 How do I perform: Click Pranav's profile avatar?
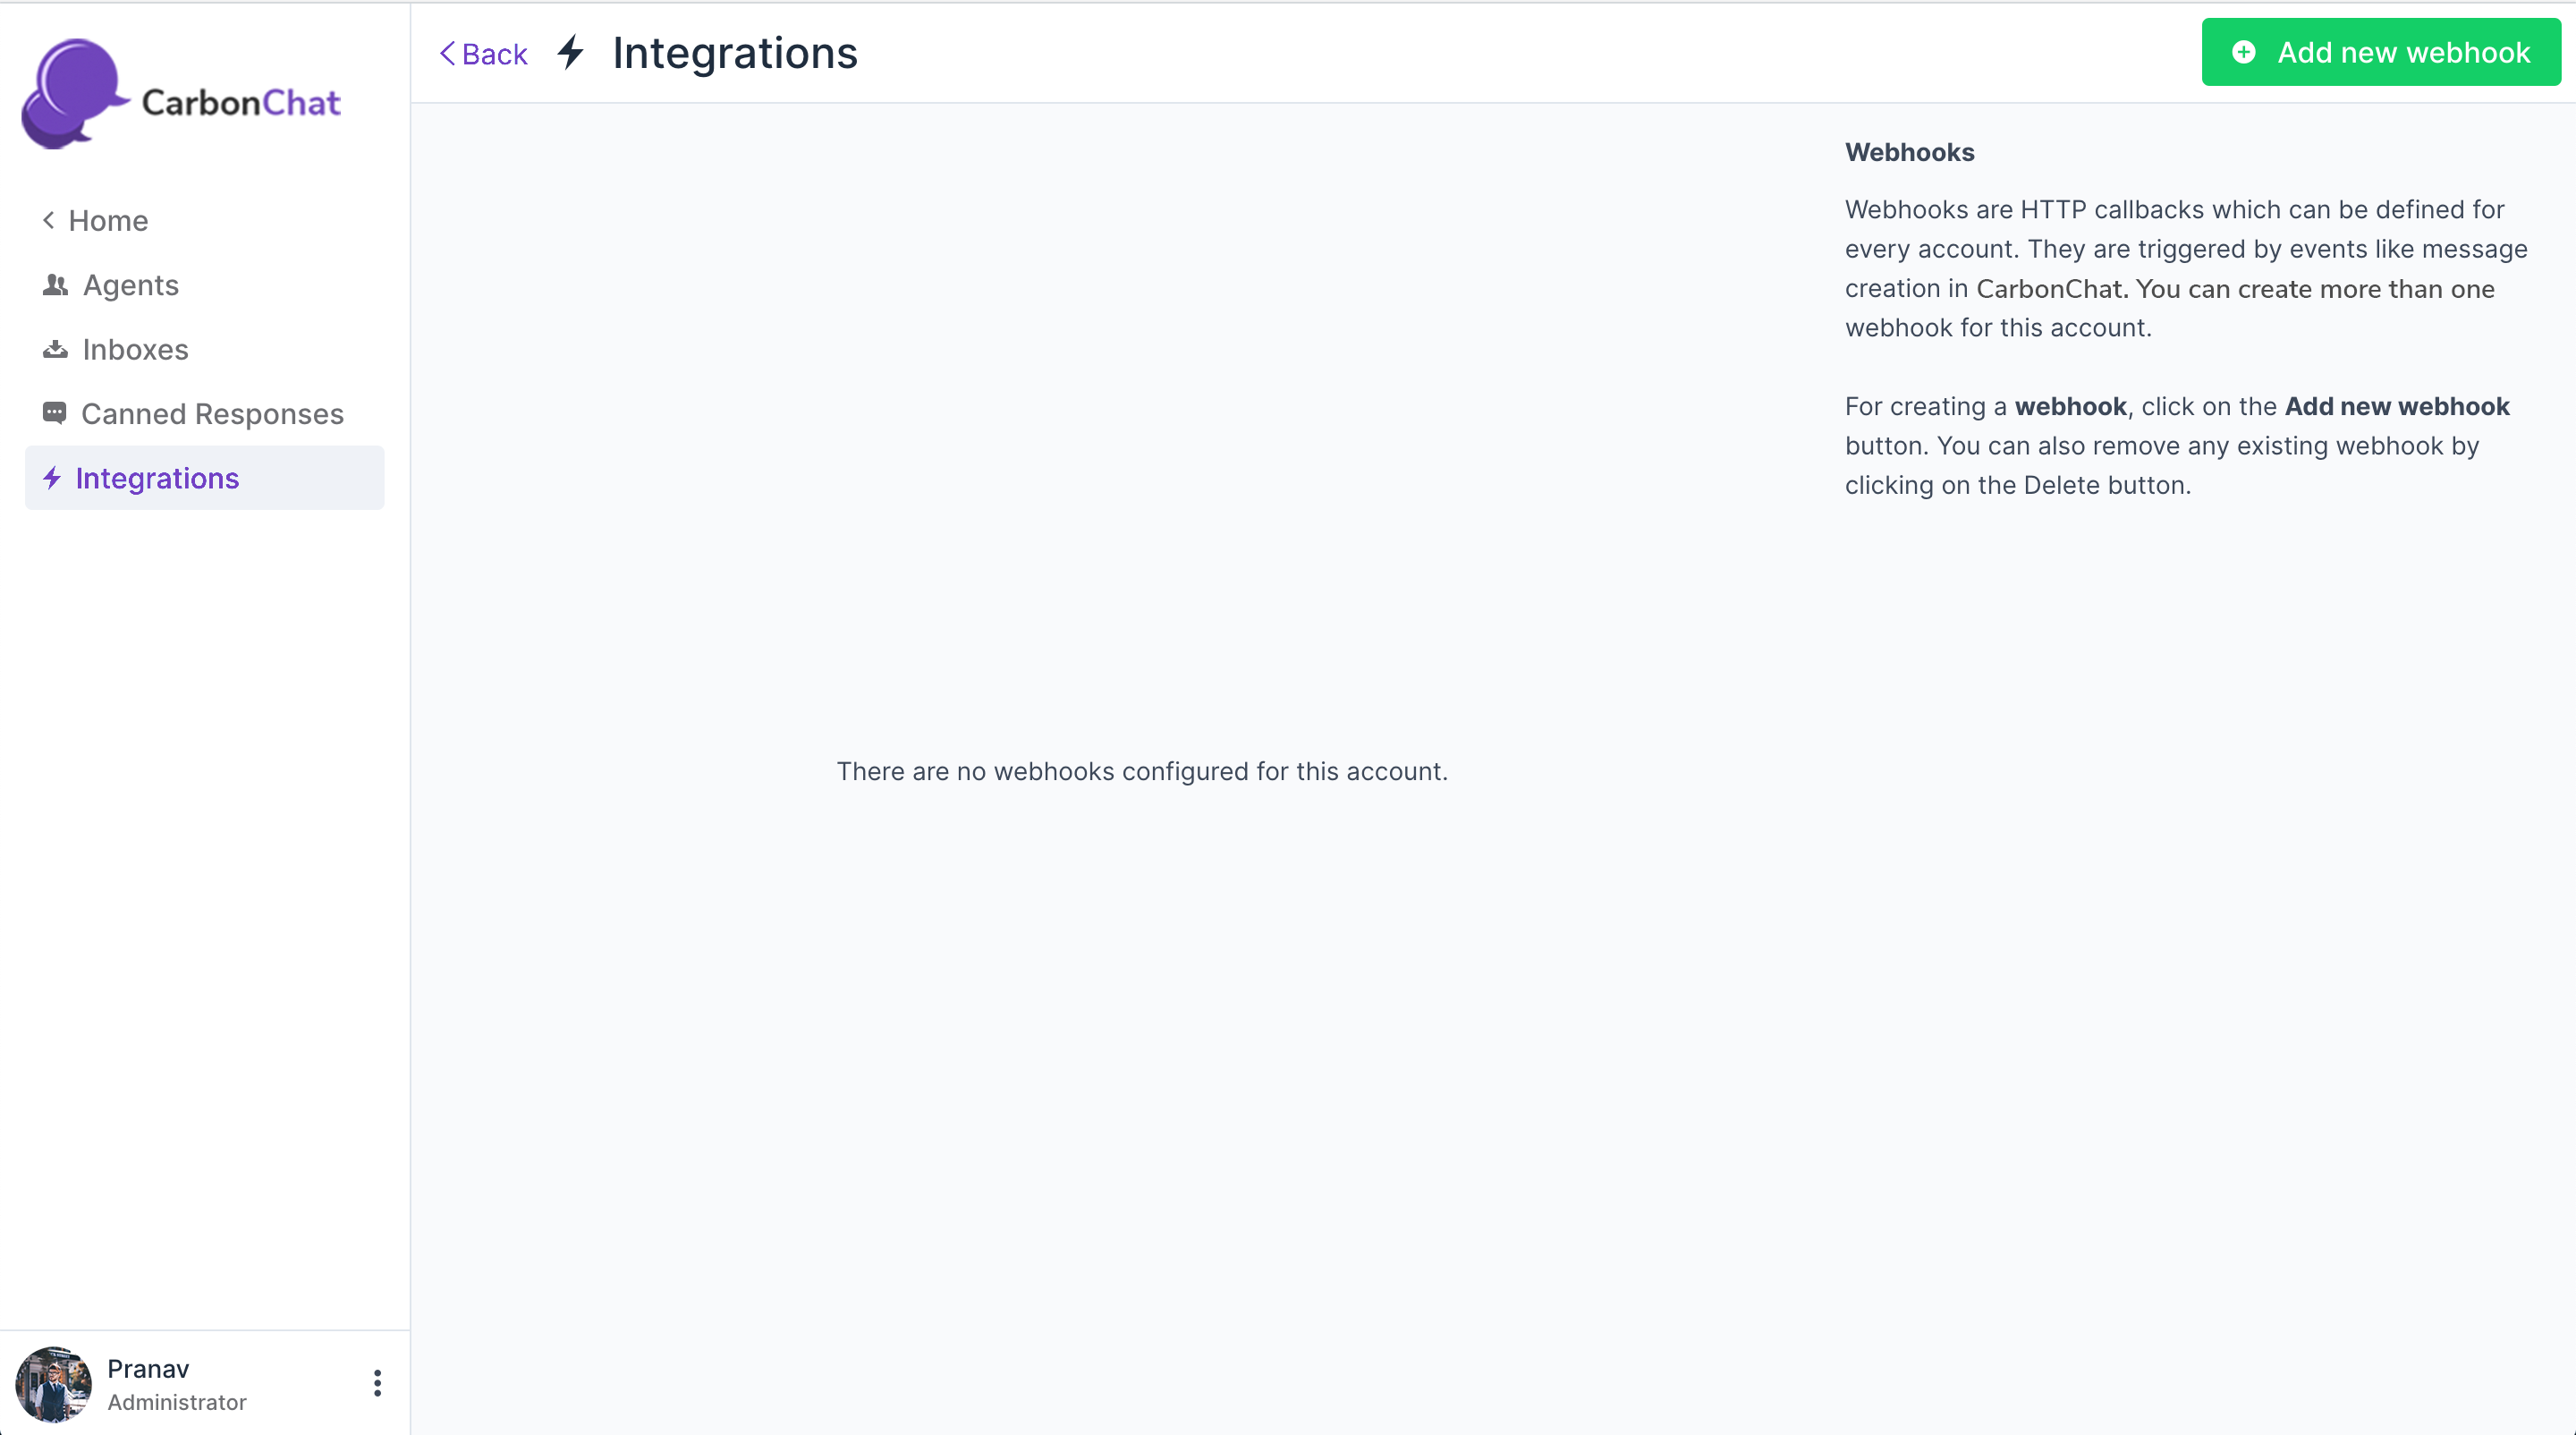[x=53, y=1384]
